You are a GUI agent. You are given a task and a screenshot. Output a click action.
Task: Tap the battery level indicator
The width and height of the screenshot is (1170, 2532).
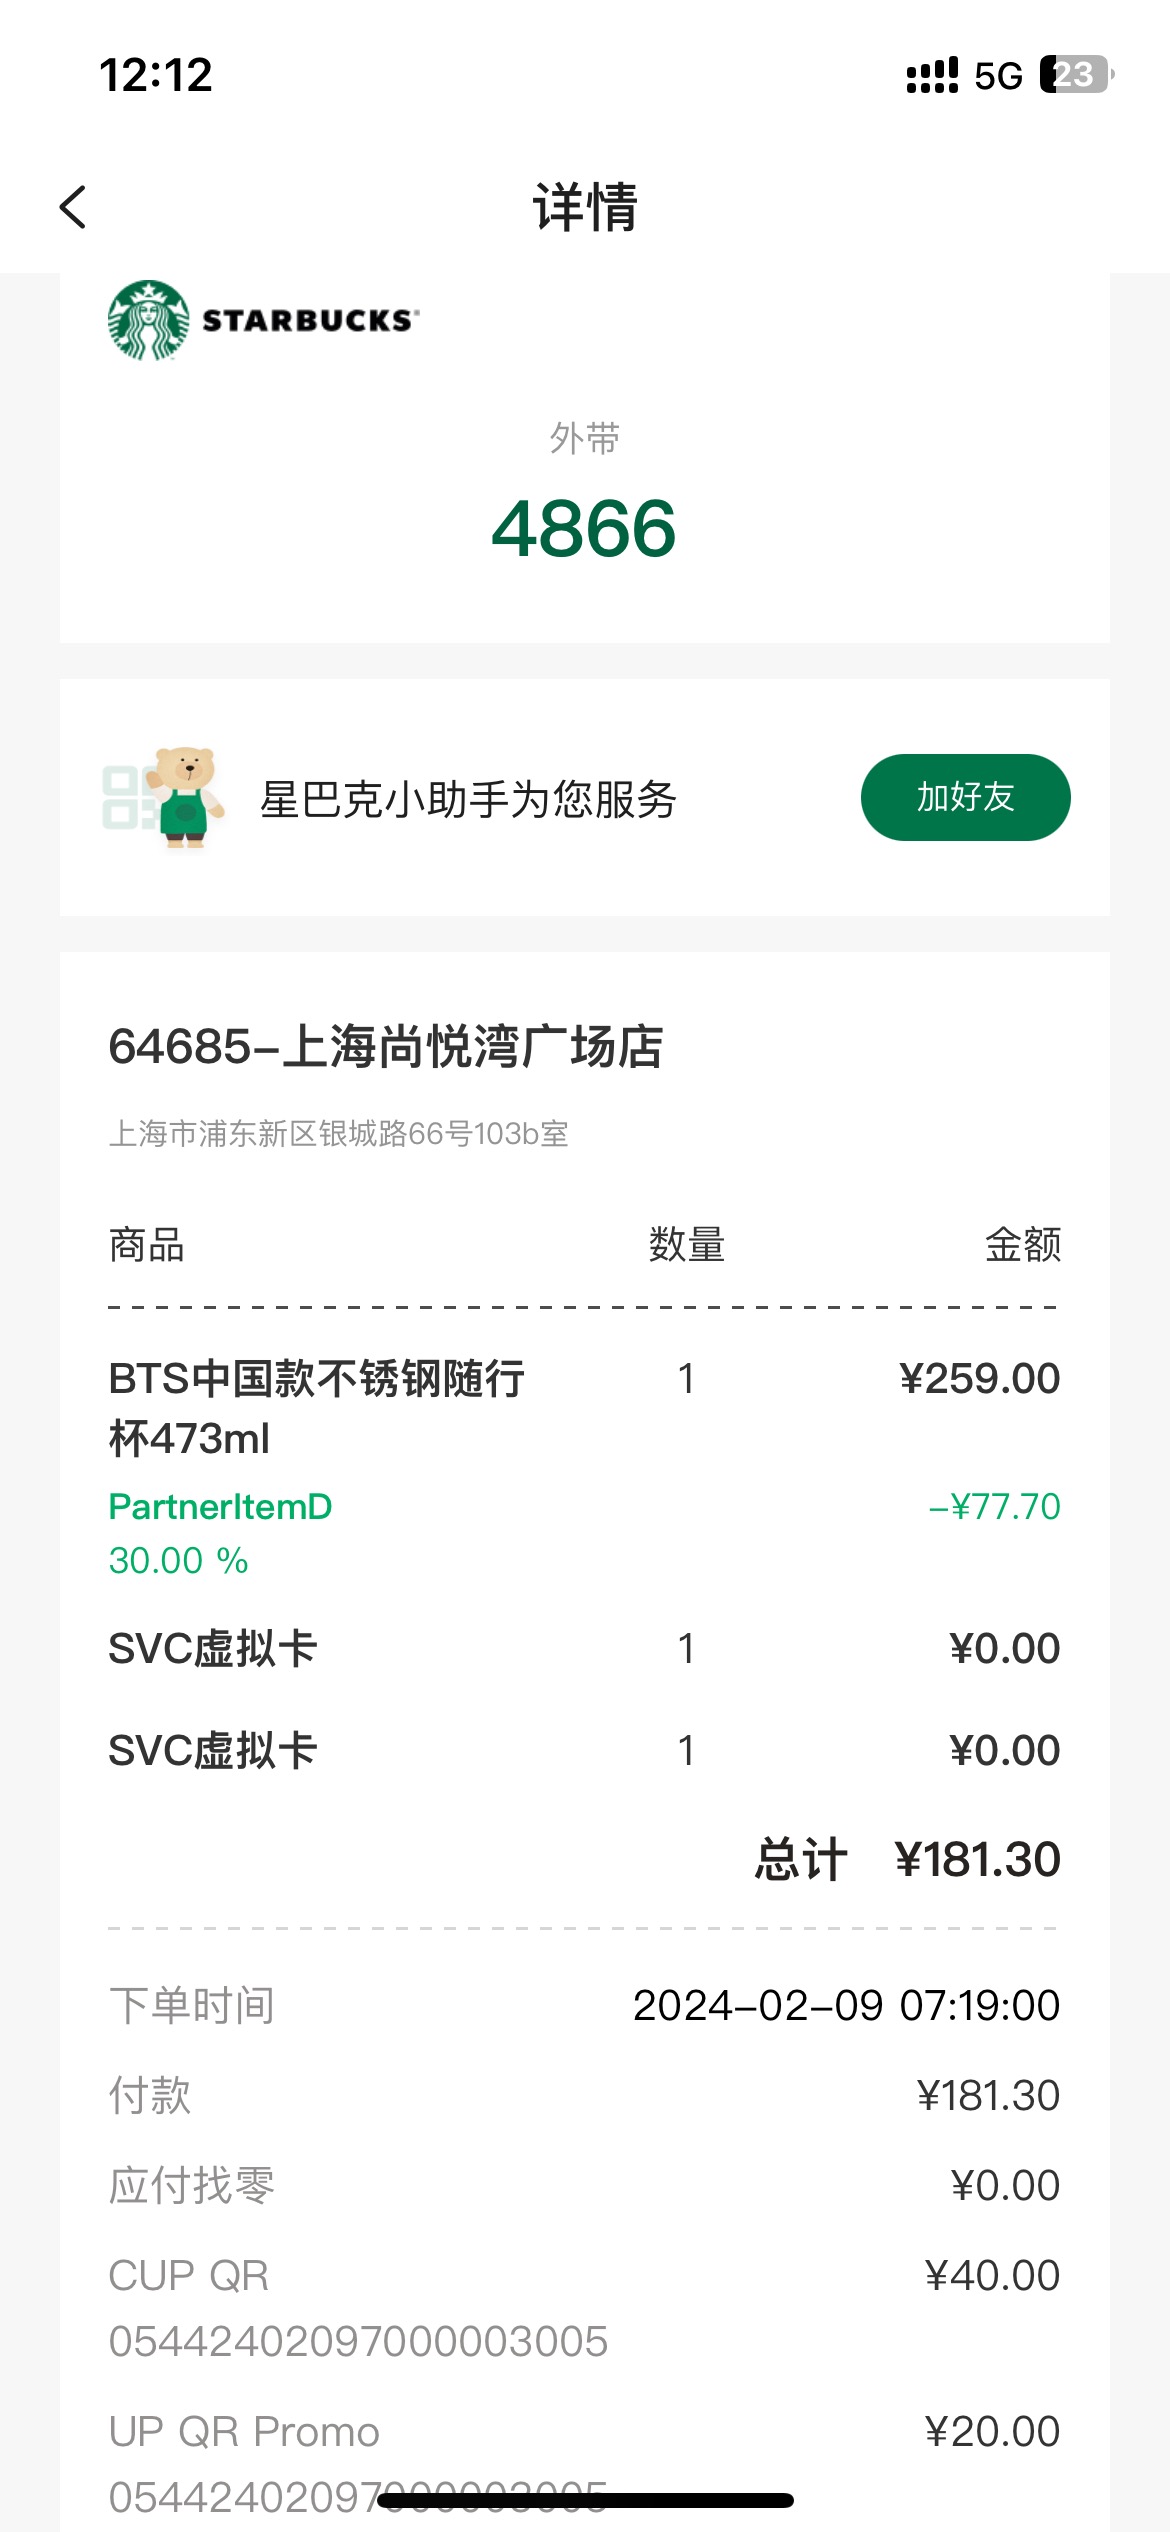coord(1077,74)
